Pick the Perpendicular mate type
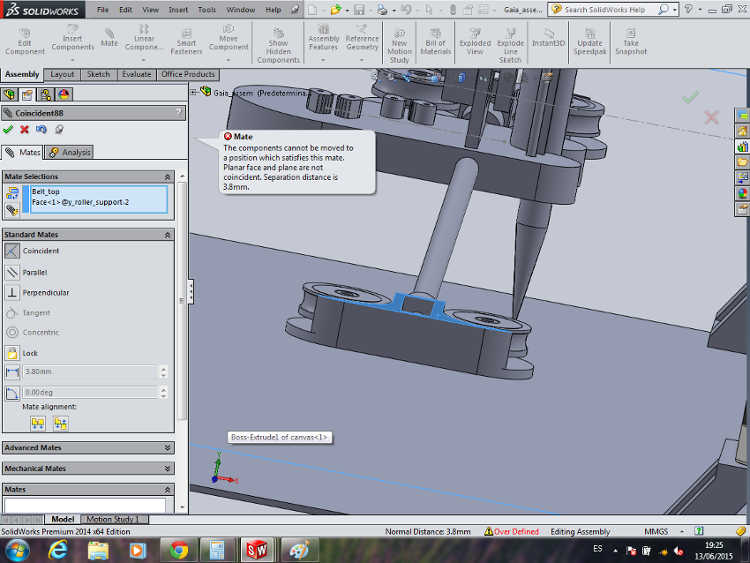 [13, 292]
